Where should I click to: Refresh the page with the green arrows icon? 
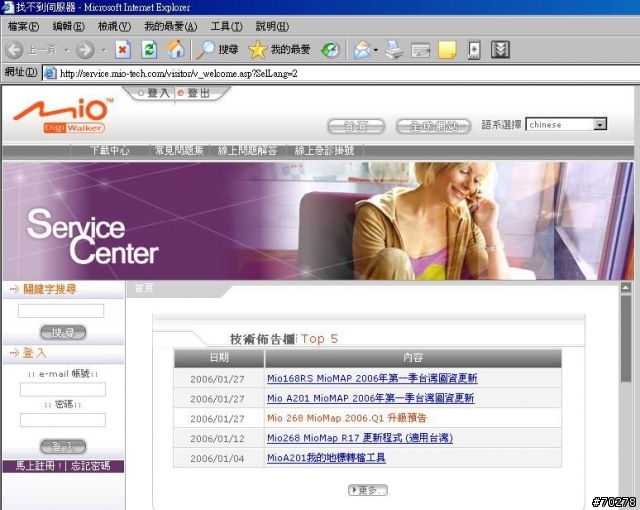[149, 50]
